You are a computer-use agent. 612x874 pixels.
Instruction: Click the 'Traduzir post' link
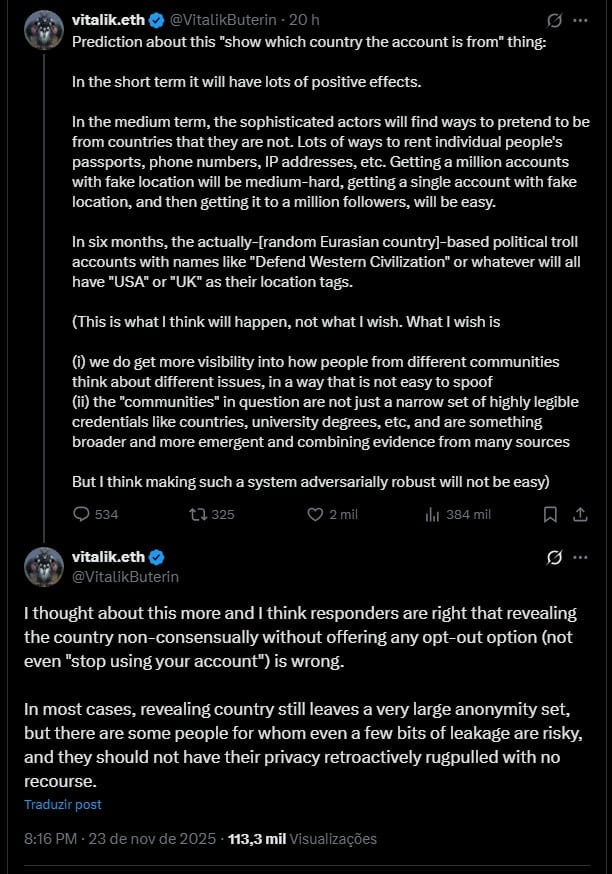pyautogui.click(x=62, y=804)
